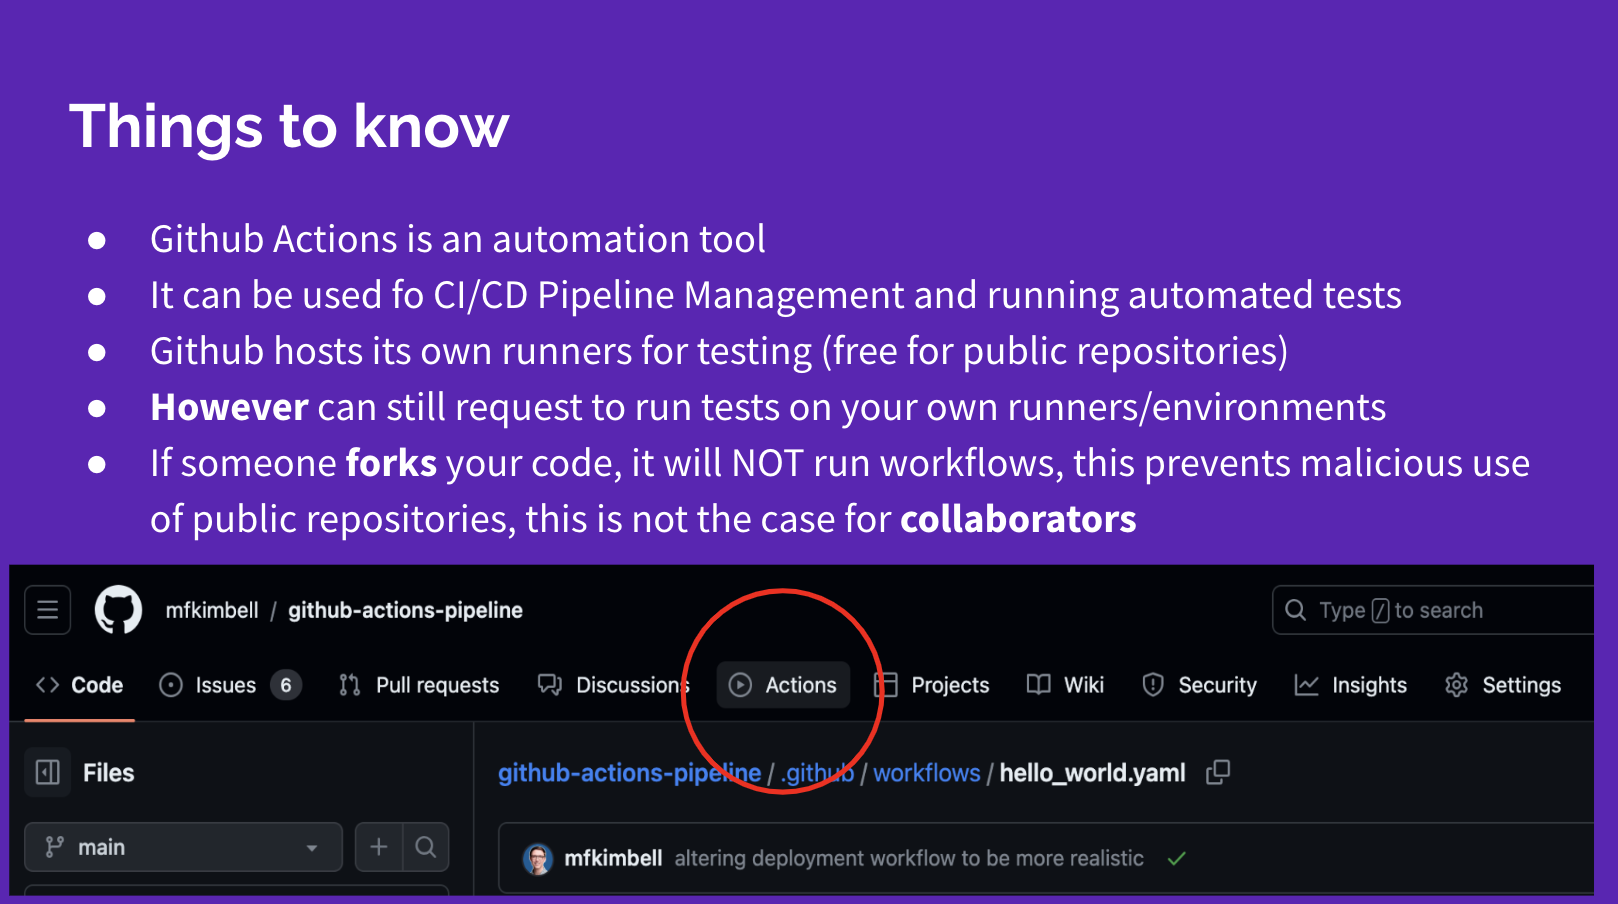Go to workflows folder breadcrumb link
The height and width of the screenshot is (904, 1618).
[927, 773]
